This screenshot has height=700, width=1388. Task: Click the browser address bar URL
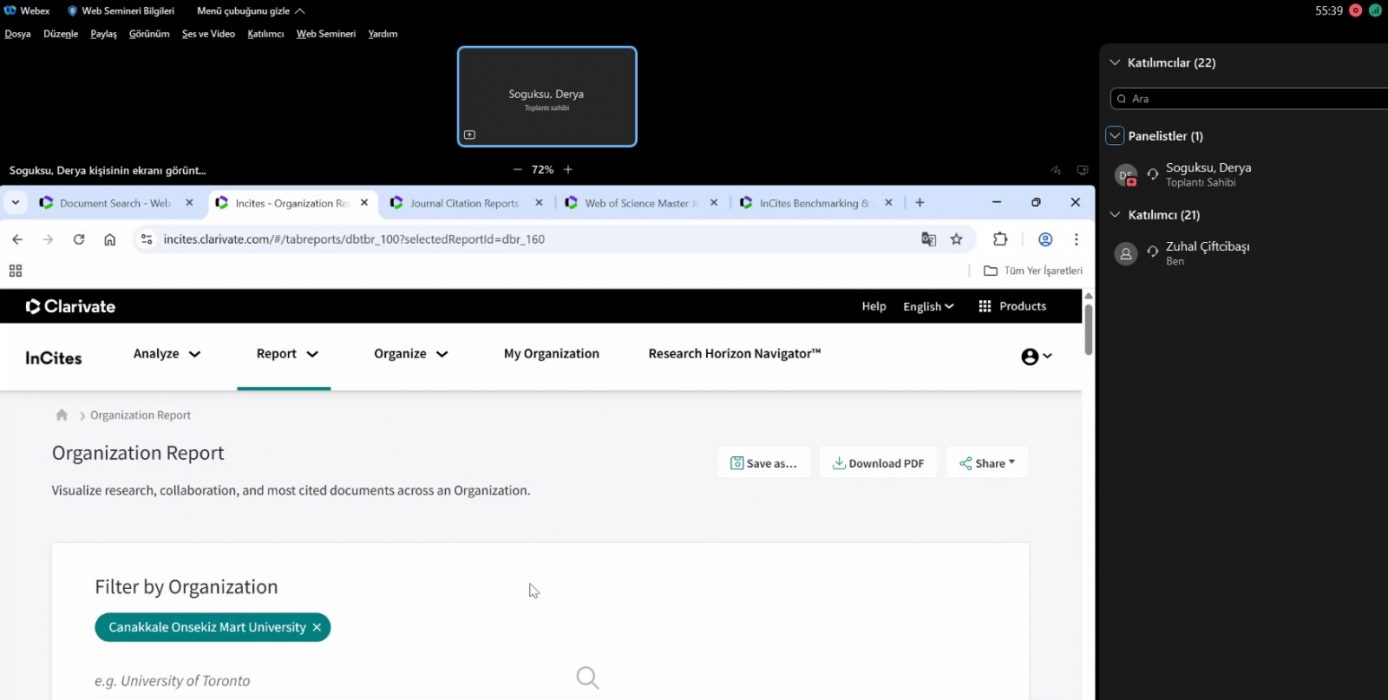(354, 239)
